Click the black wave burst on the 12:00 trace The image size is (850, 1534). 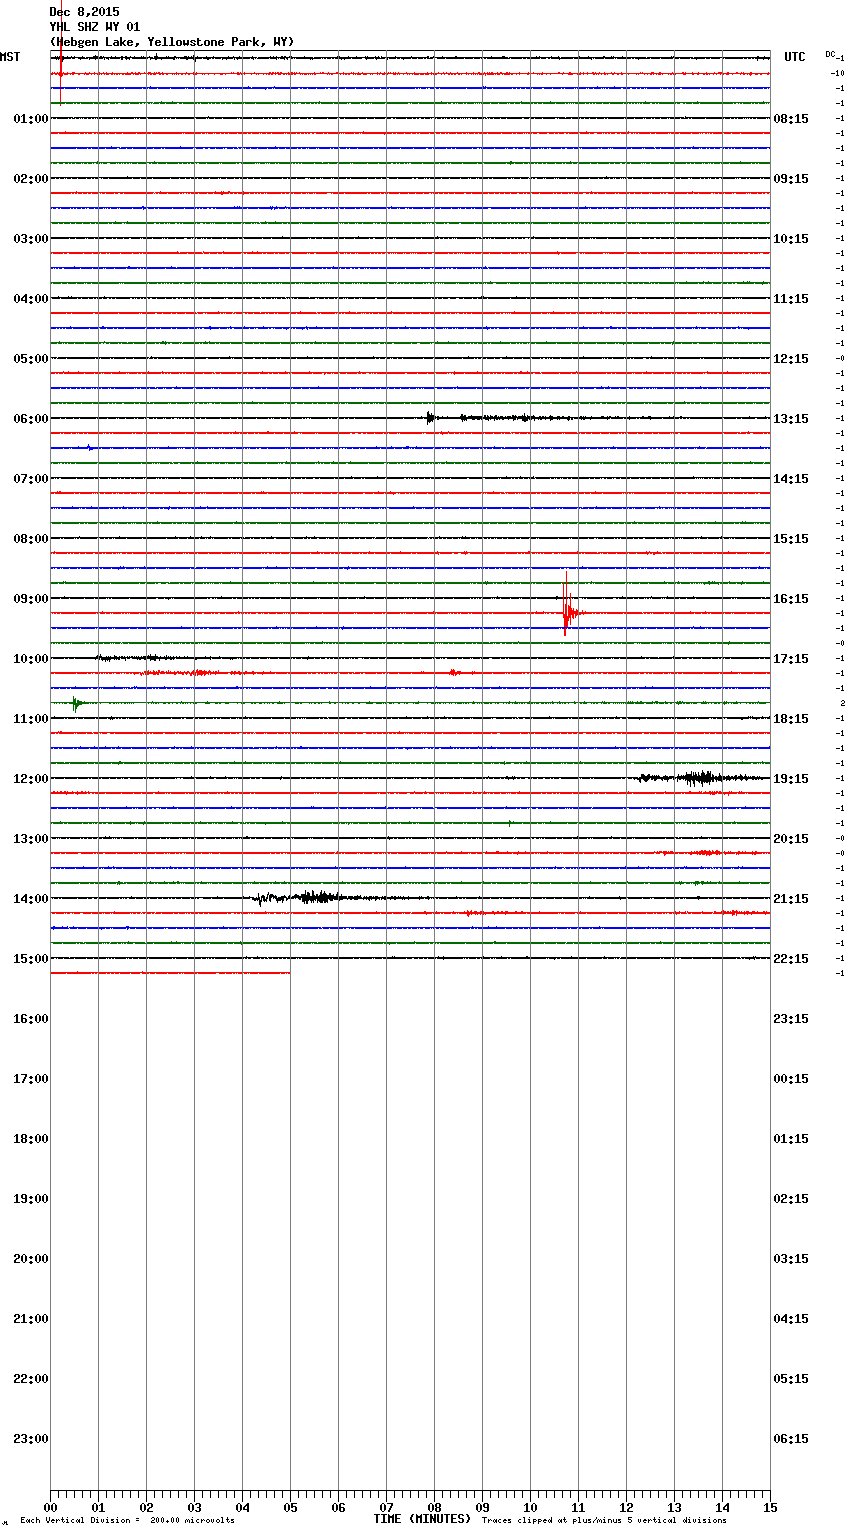700,778
